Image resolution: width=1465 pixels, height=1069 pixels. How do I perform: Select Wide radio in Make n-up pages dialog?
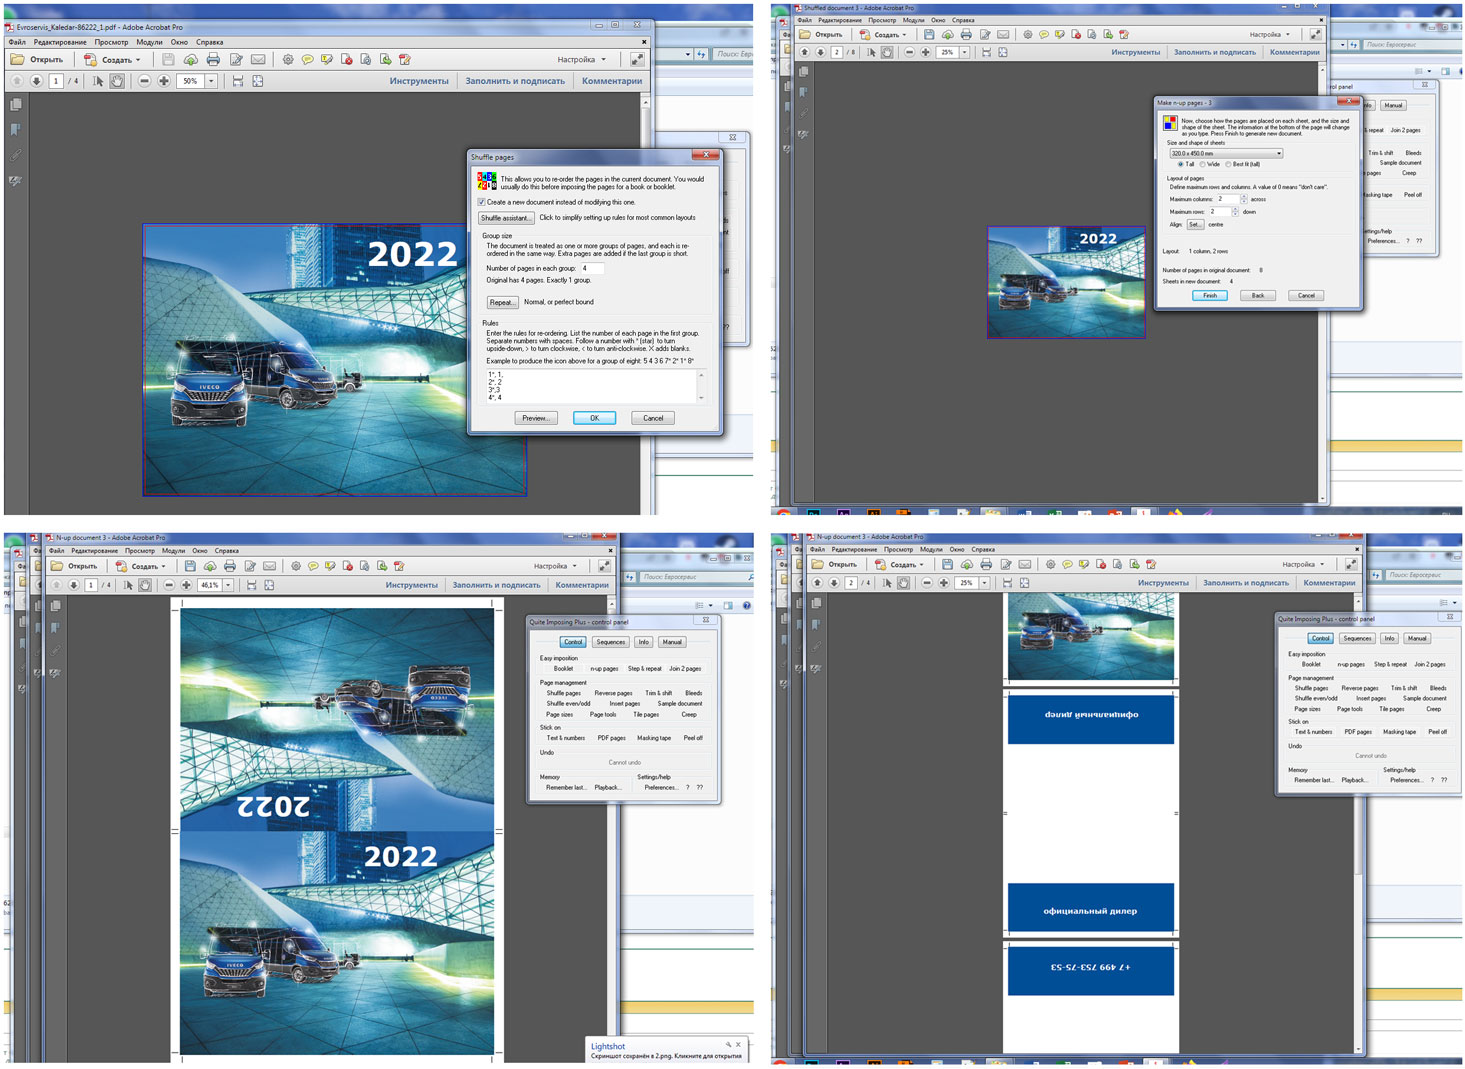pyautogui.click(x=1203, y=164)
